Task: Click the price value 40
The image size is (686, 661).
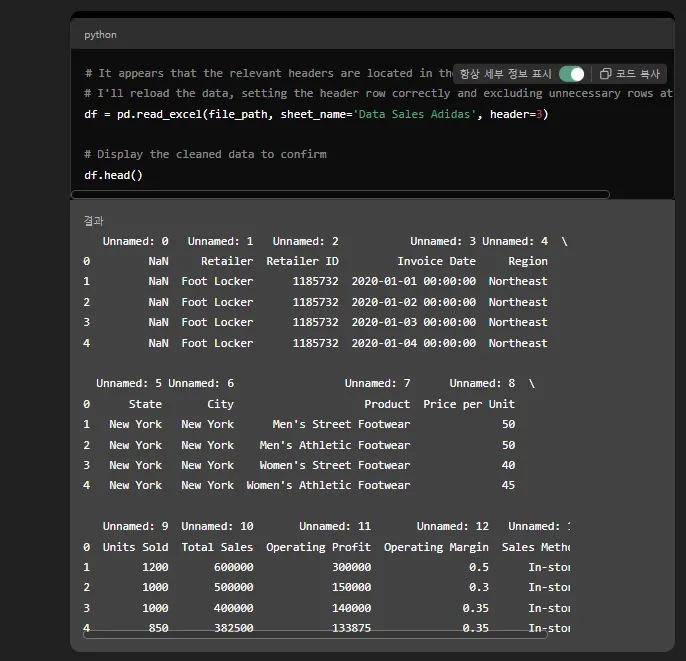Action: [508, 465]
